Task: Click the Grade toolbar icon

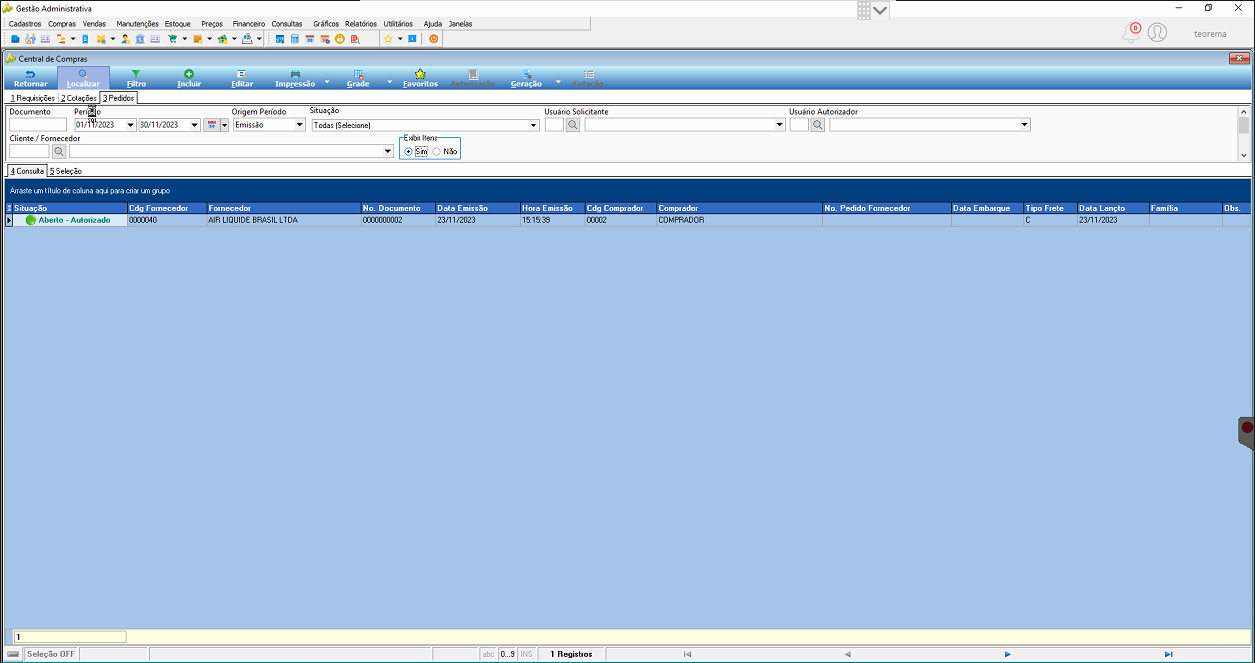Action: tap(358, 74)
